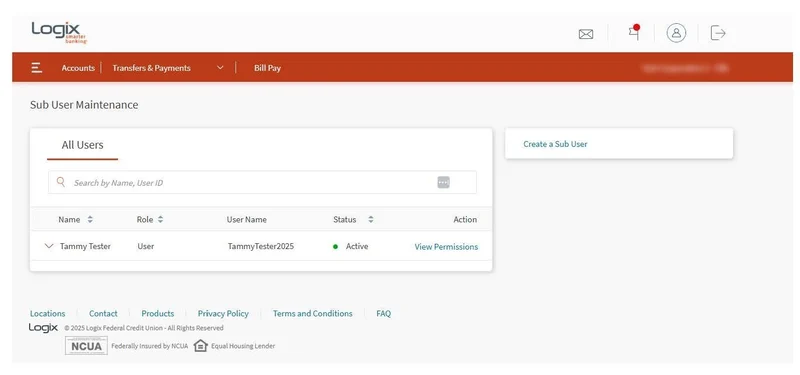Click the log out icon

click(718, 33)
